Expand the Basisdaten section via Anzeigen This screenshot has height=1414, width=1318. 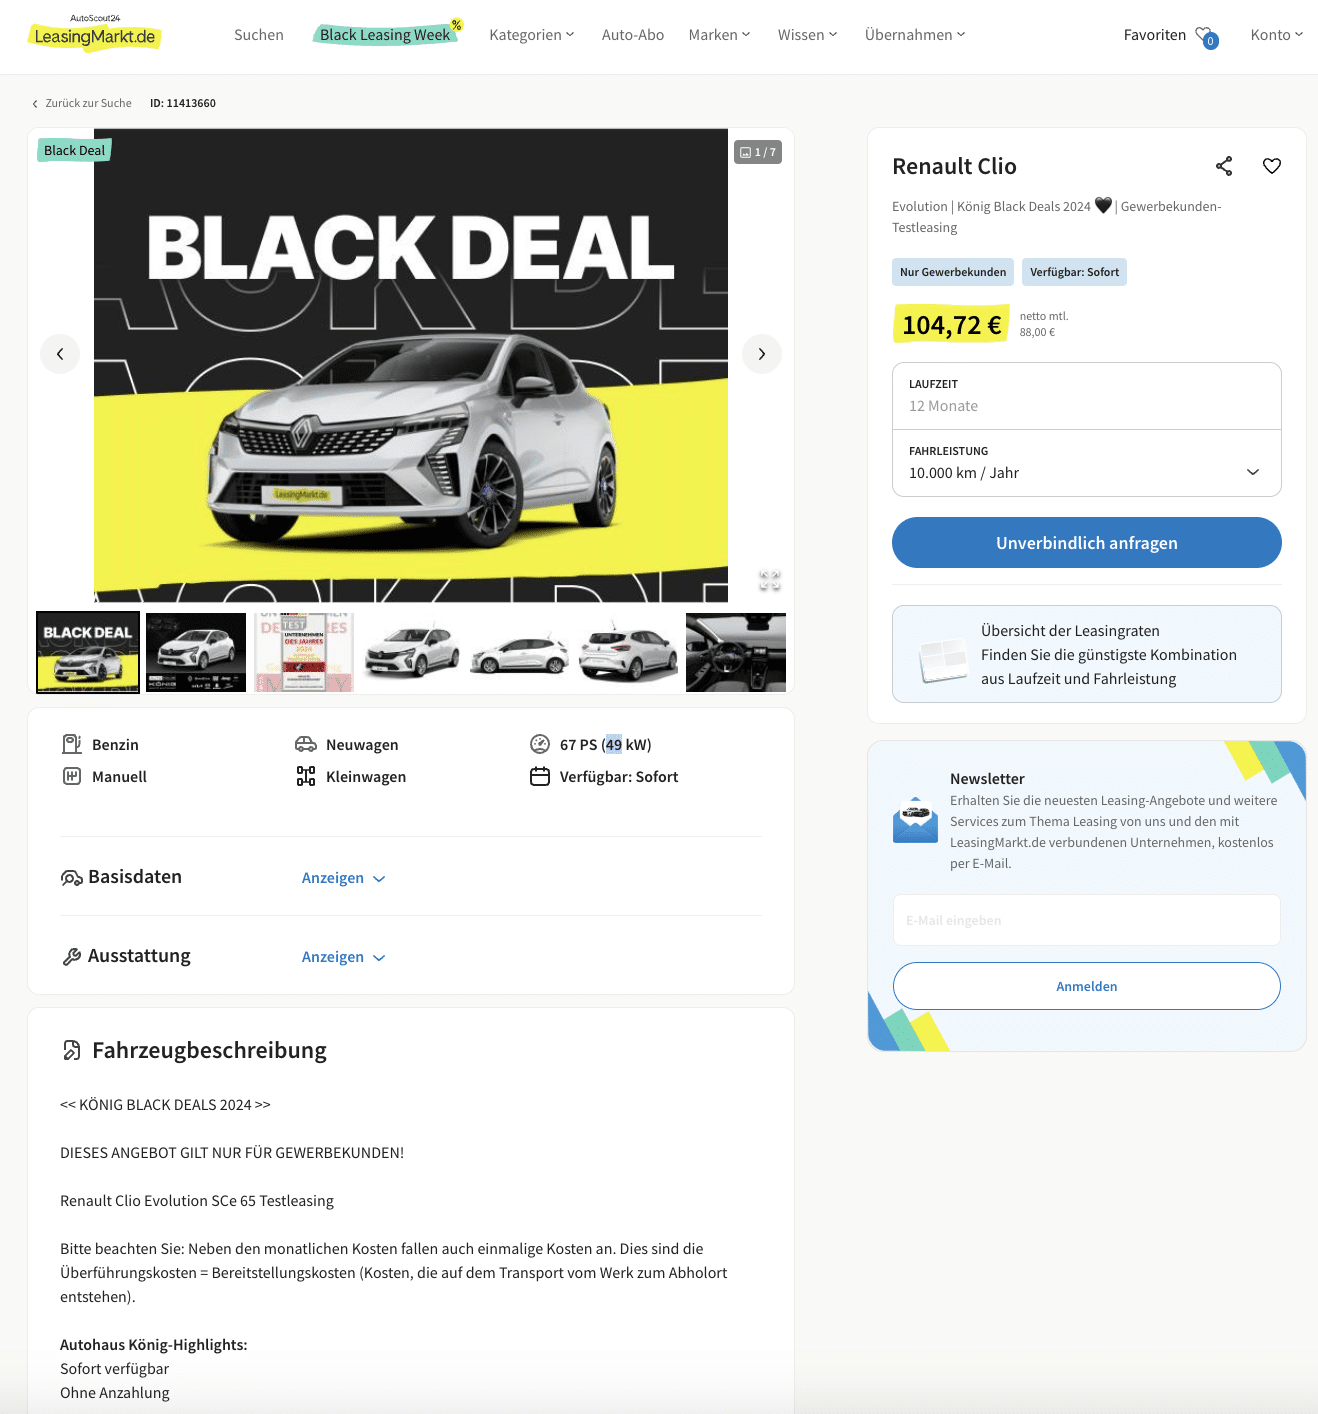(x=343, y=878)
